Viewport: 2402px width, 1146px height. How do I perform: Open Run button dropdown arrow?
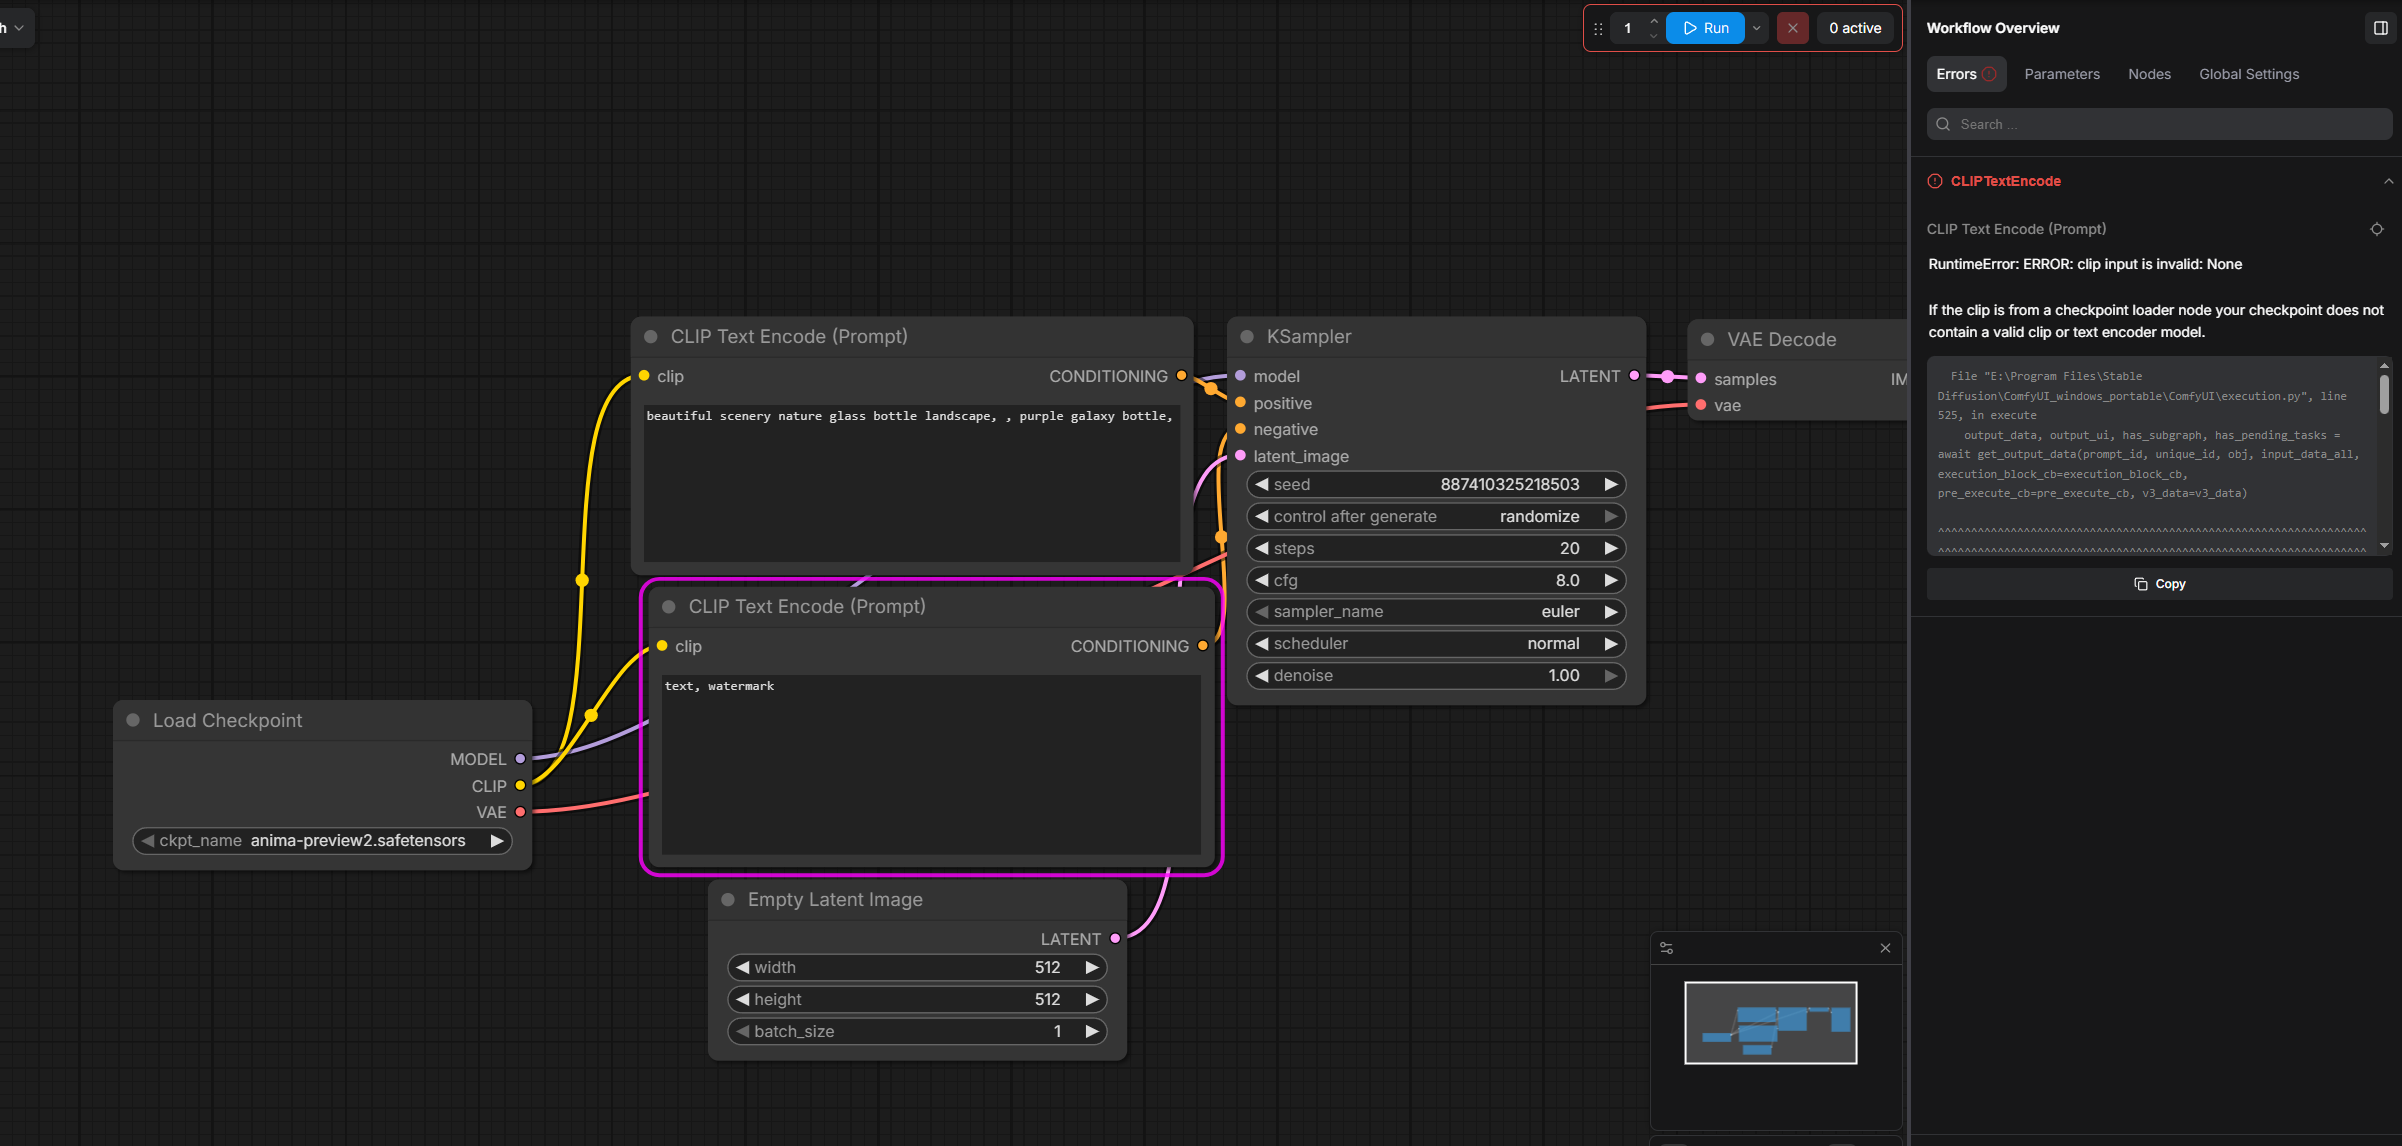1757,28
